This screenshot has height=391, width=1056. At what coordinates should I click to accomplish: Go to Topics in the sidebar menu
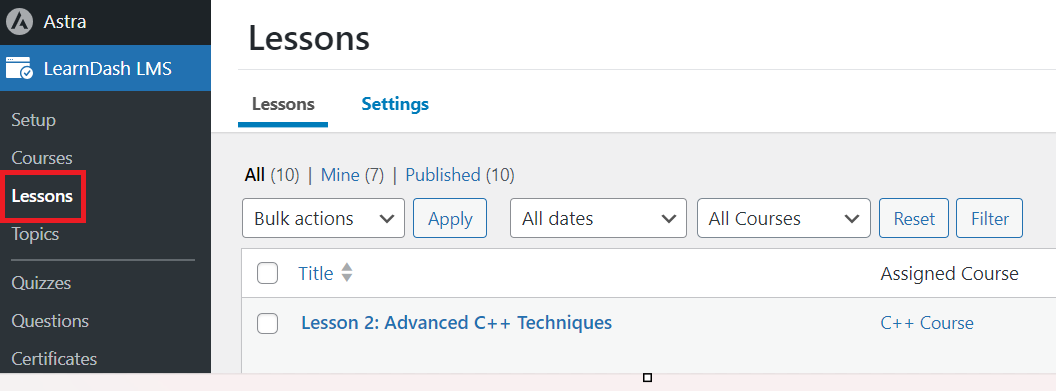35,234
